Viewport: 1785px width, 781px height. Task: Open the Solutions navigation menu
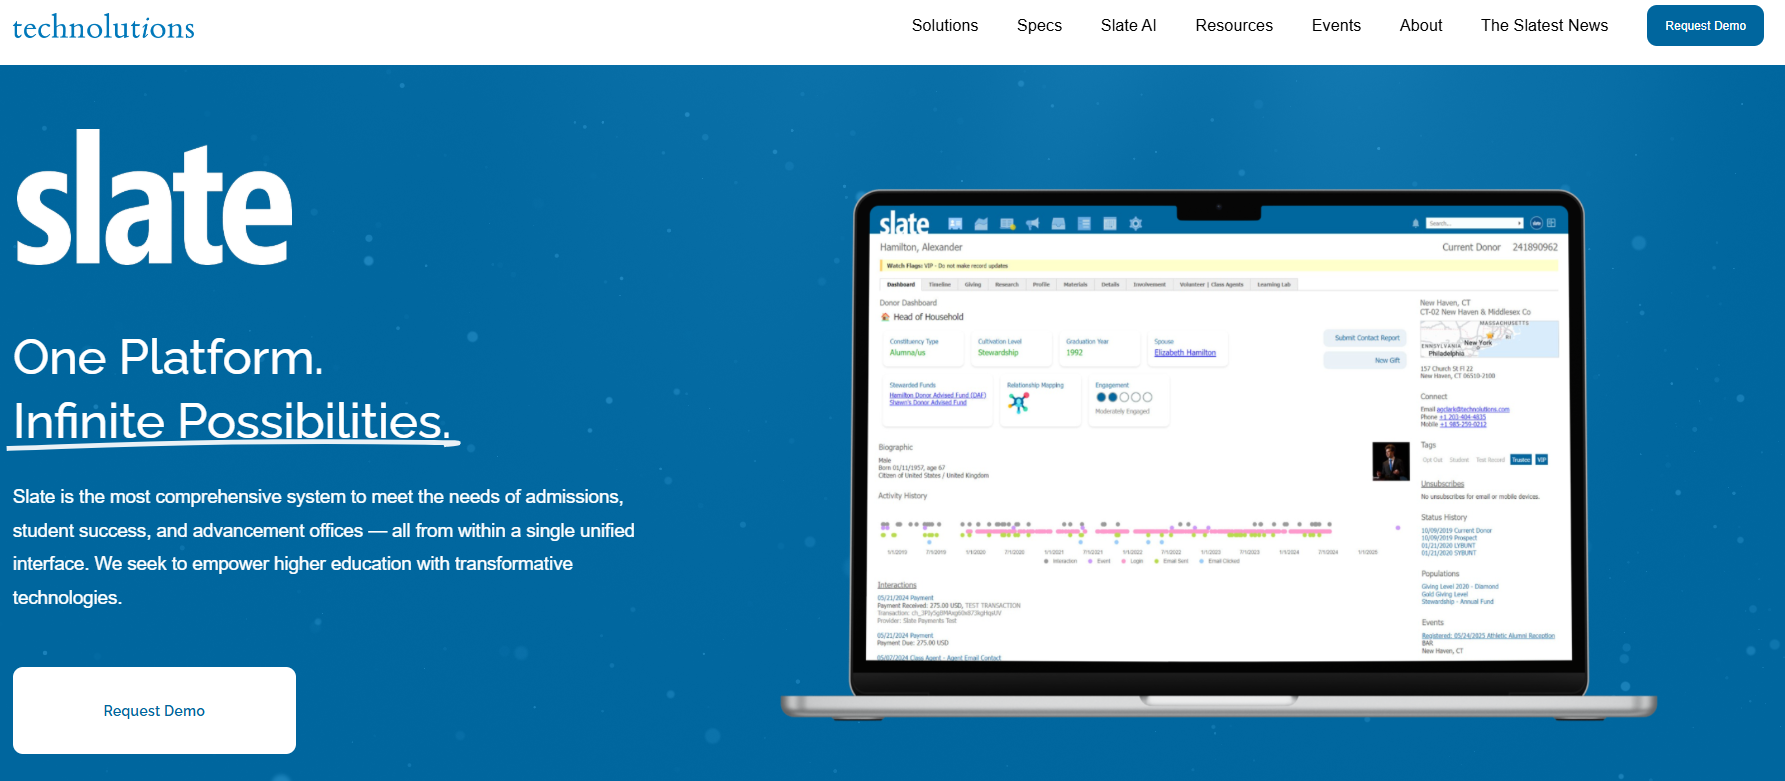pyautogui.click(x=944, y=26)
